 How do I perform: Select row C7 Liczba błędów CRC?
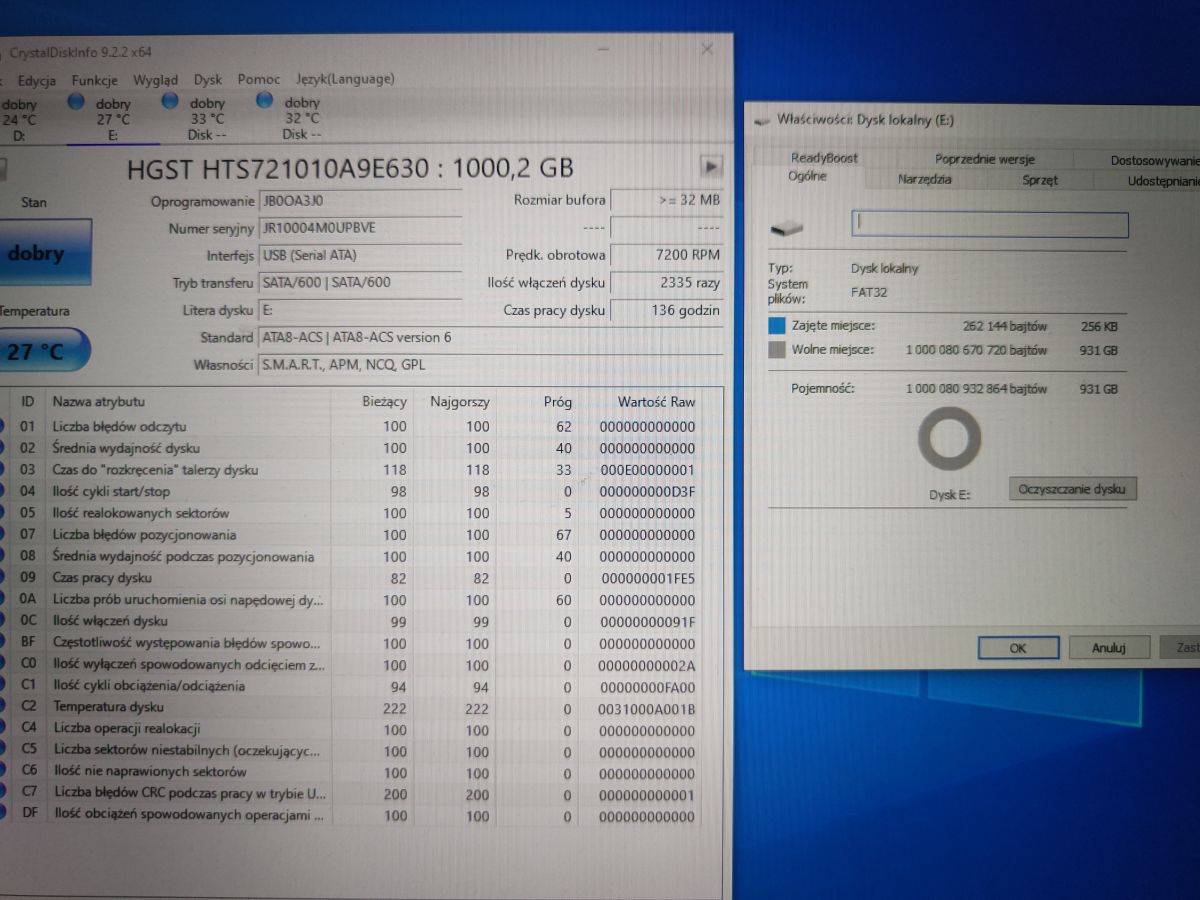pos(358,794)
